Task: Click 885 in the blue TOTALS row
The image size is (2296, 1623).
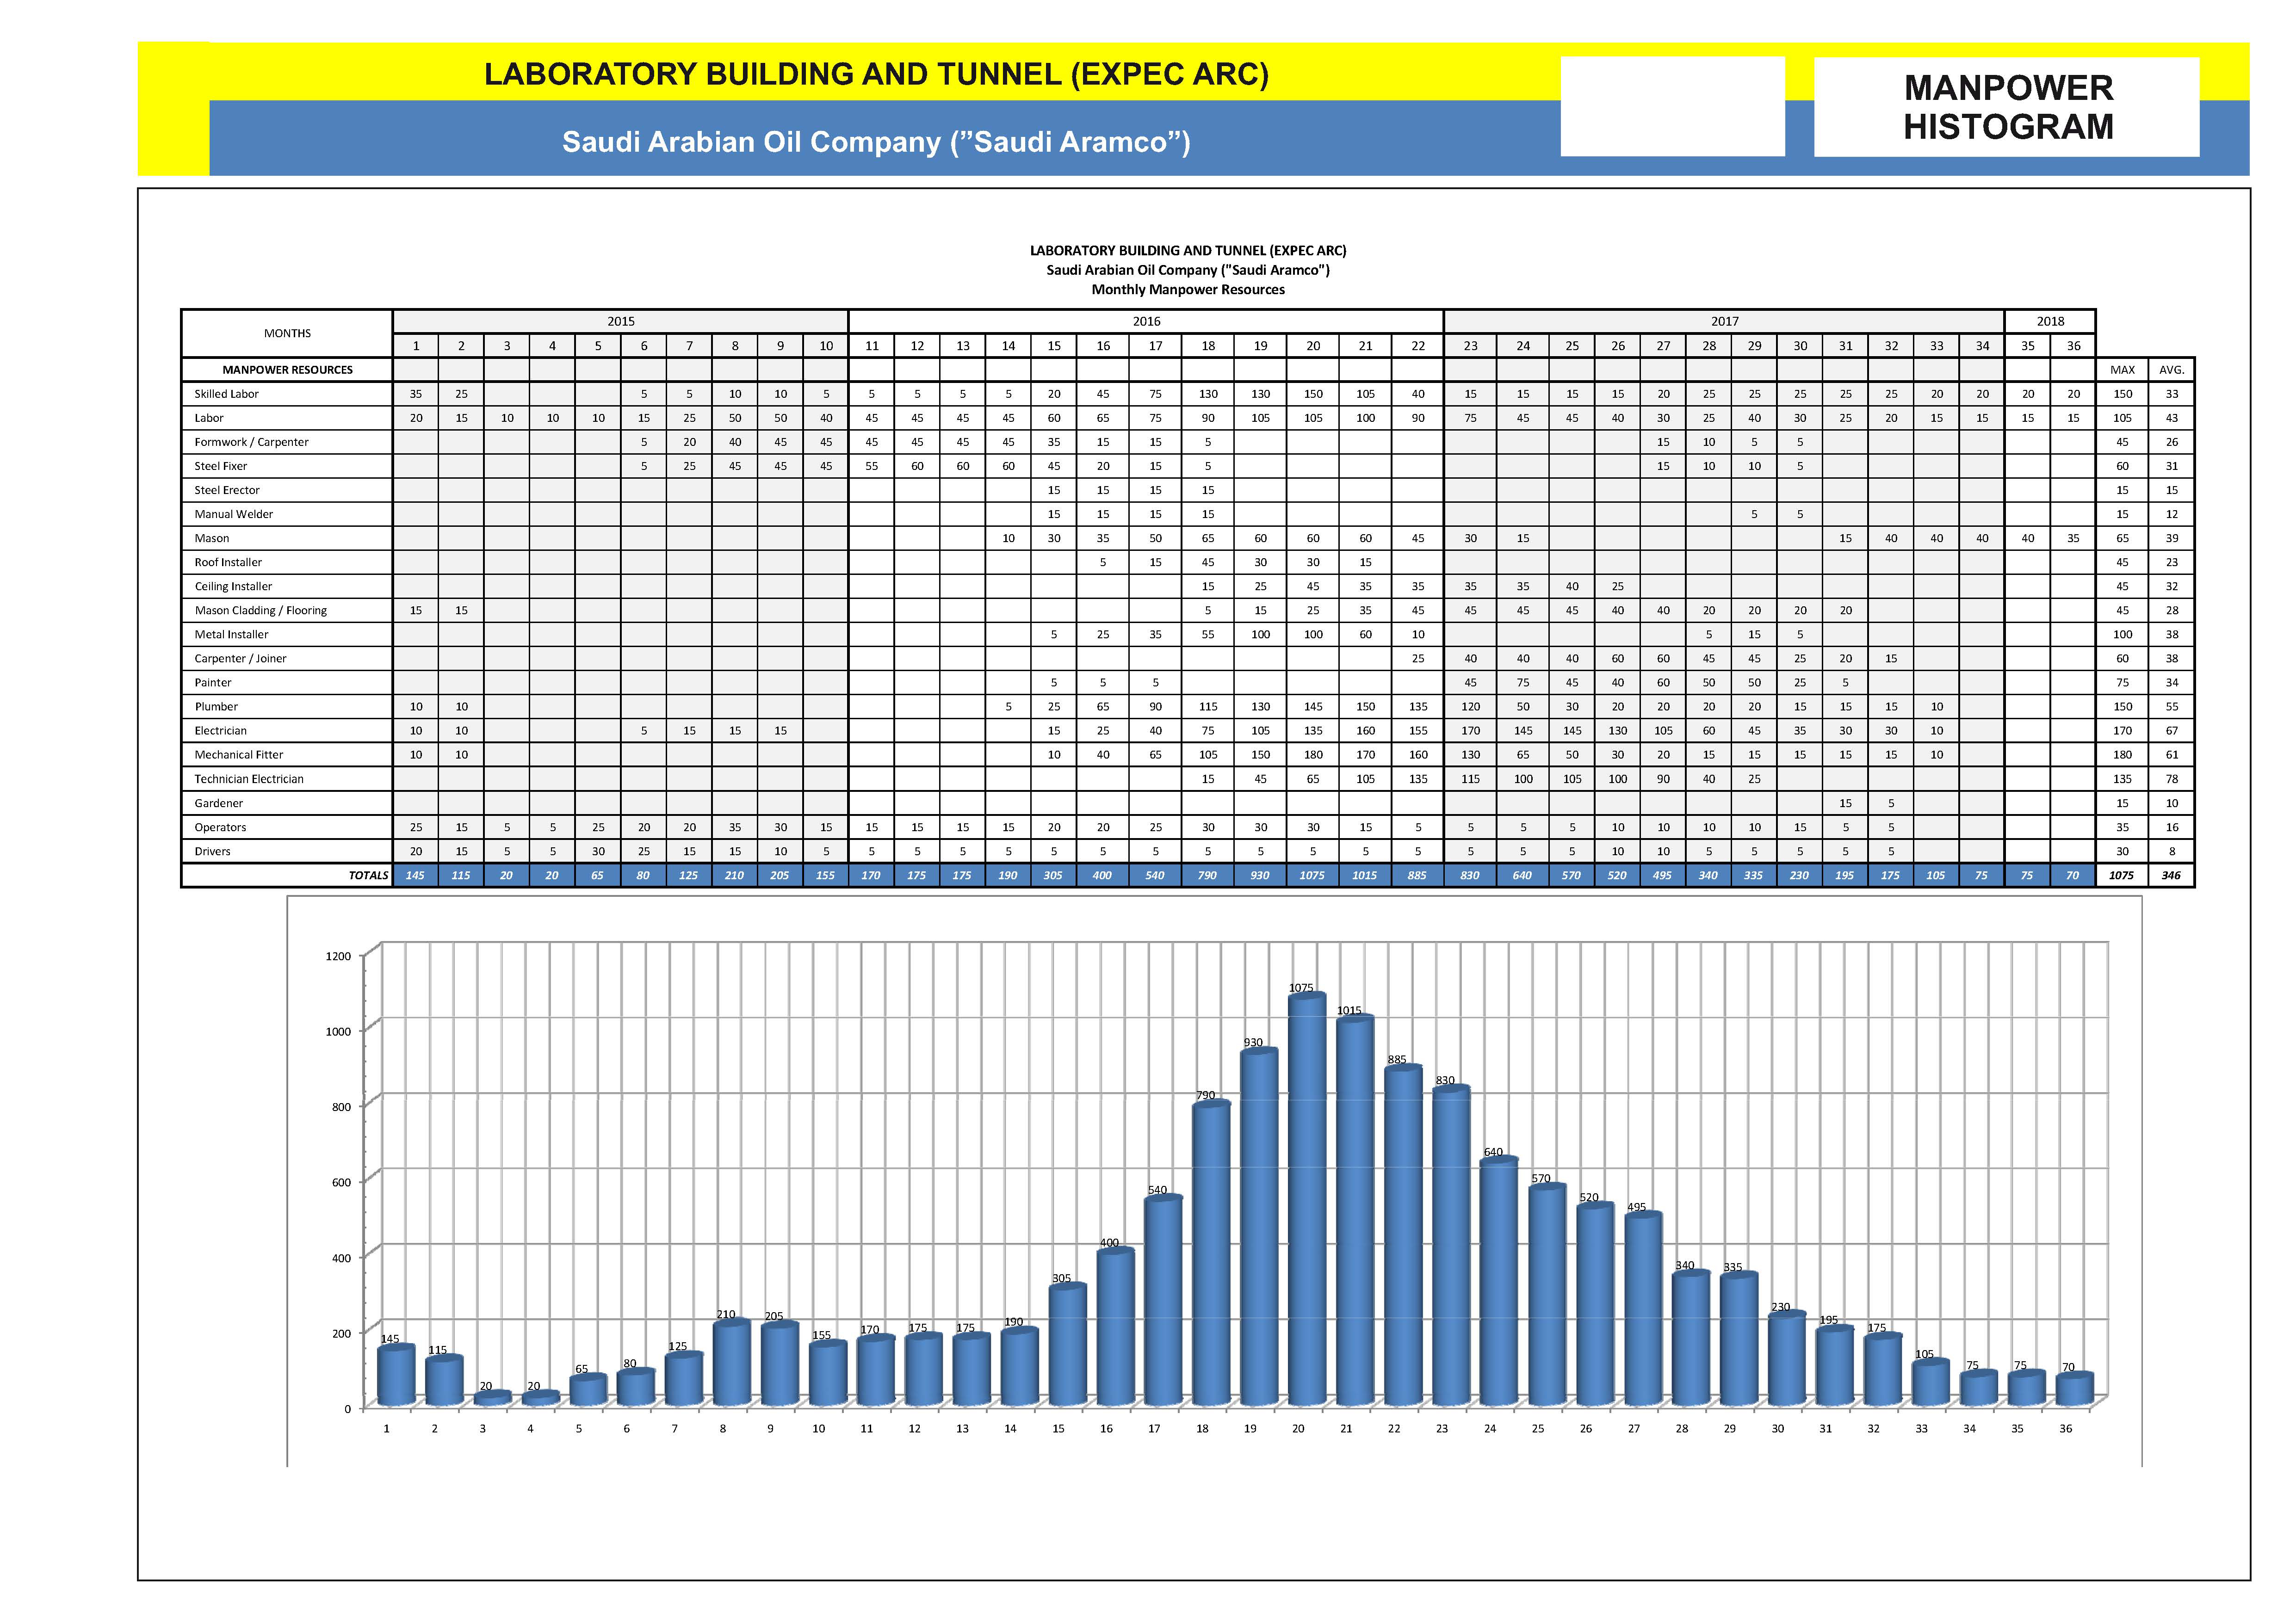Action: point(1417,875)
